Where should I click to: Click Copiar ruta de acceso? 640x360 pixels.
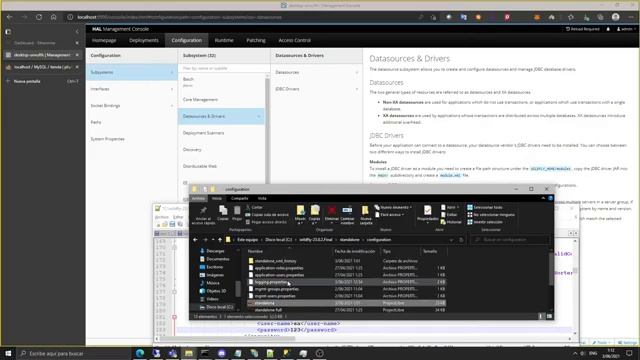(x=267, y=215)
